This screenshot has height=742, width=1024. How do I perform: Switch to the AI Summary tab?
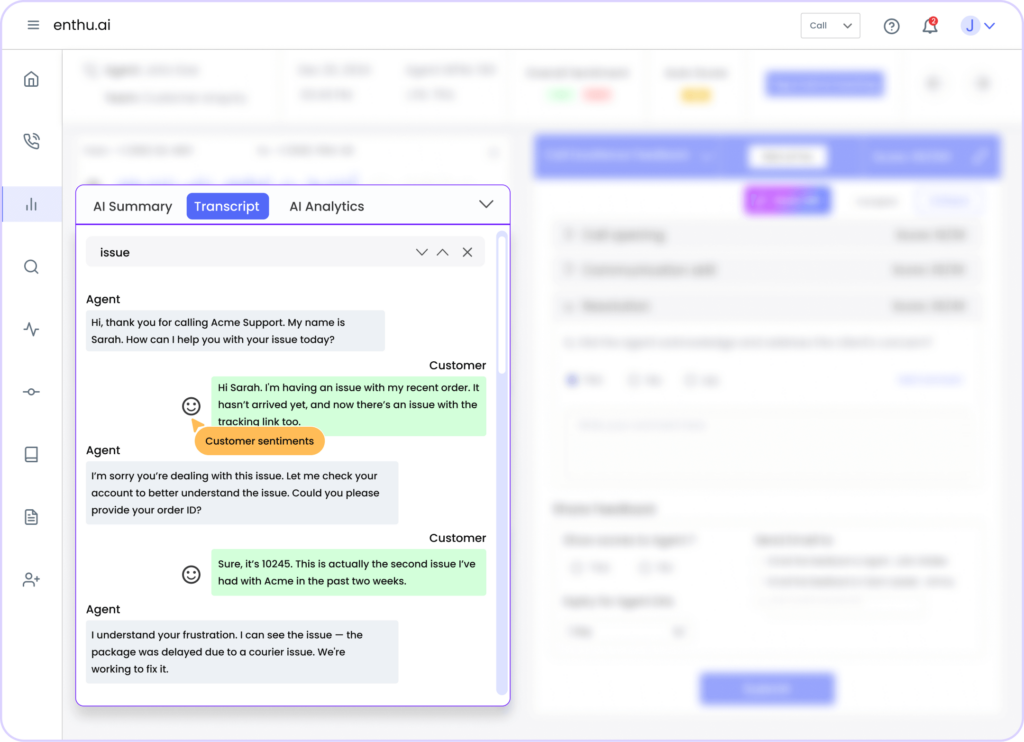pos(131,206)
